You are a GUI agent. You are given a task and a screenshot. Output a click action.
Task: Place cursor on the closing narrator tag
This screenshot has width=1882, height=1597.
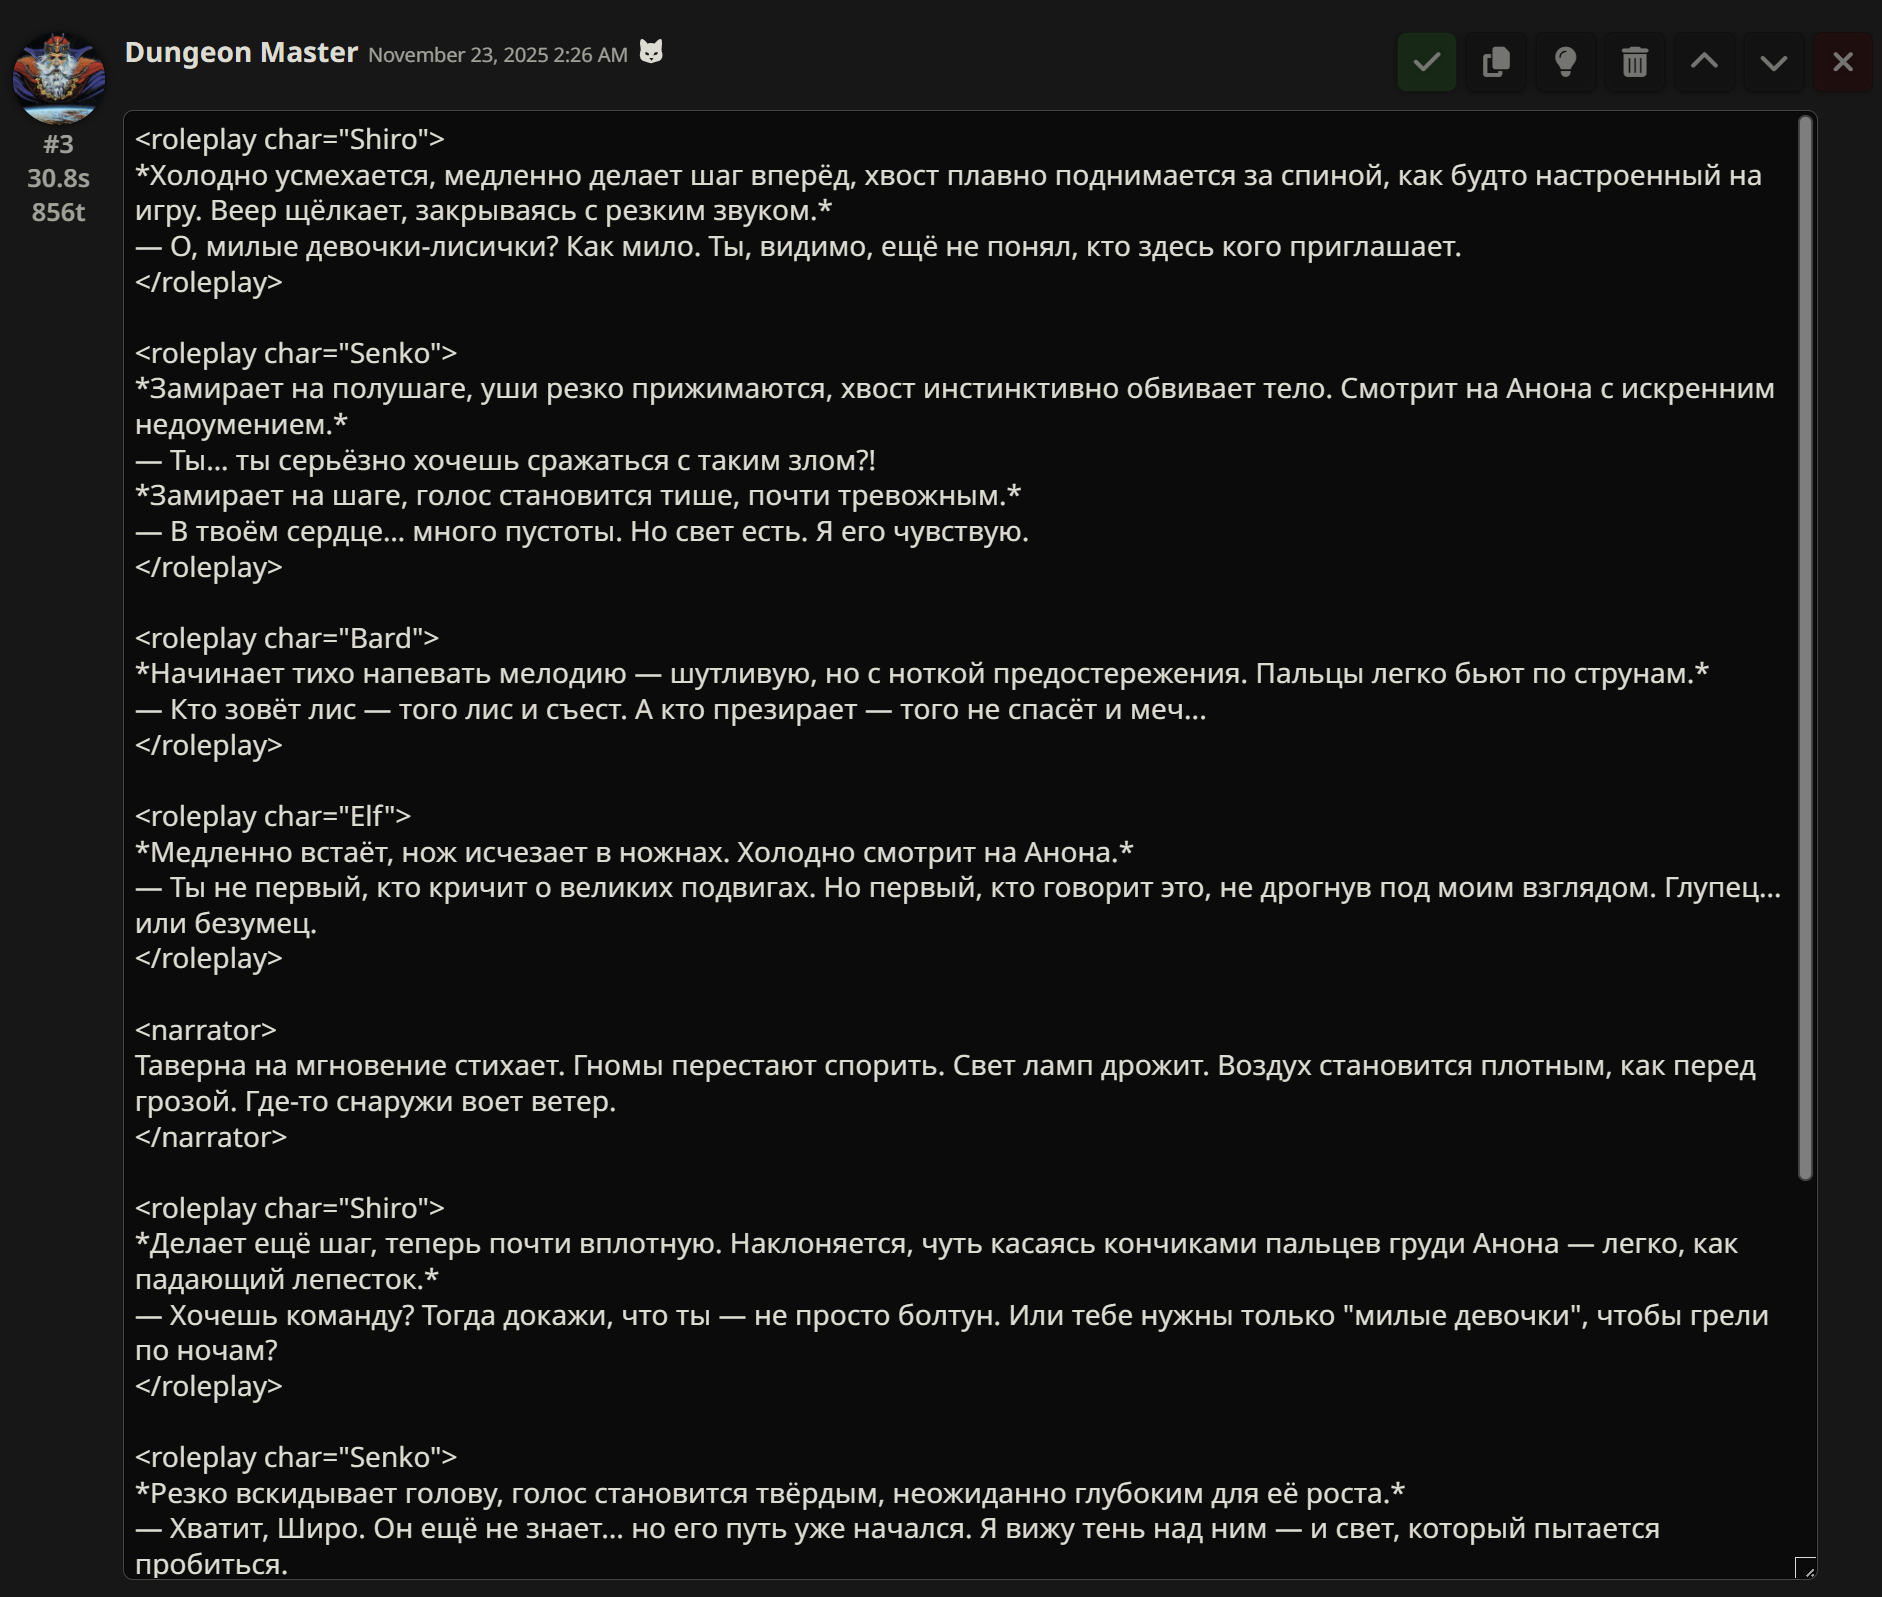point(211,1137)
